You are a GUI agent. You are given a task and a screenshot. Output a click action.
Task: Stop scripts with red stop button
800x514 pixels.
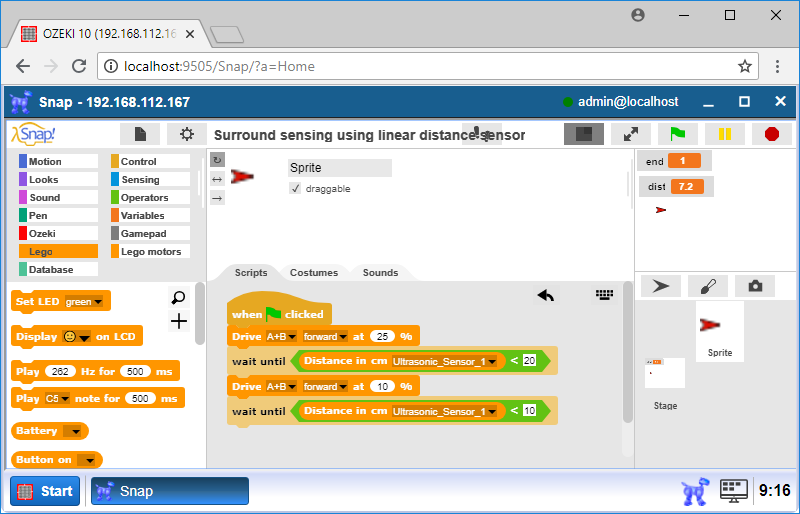coord(772,134)
